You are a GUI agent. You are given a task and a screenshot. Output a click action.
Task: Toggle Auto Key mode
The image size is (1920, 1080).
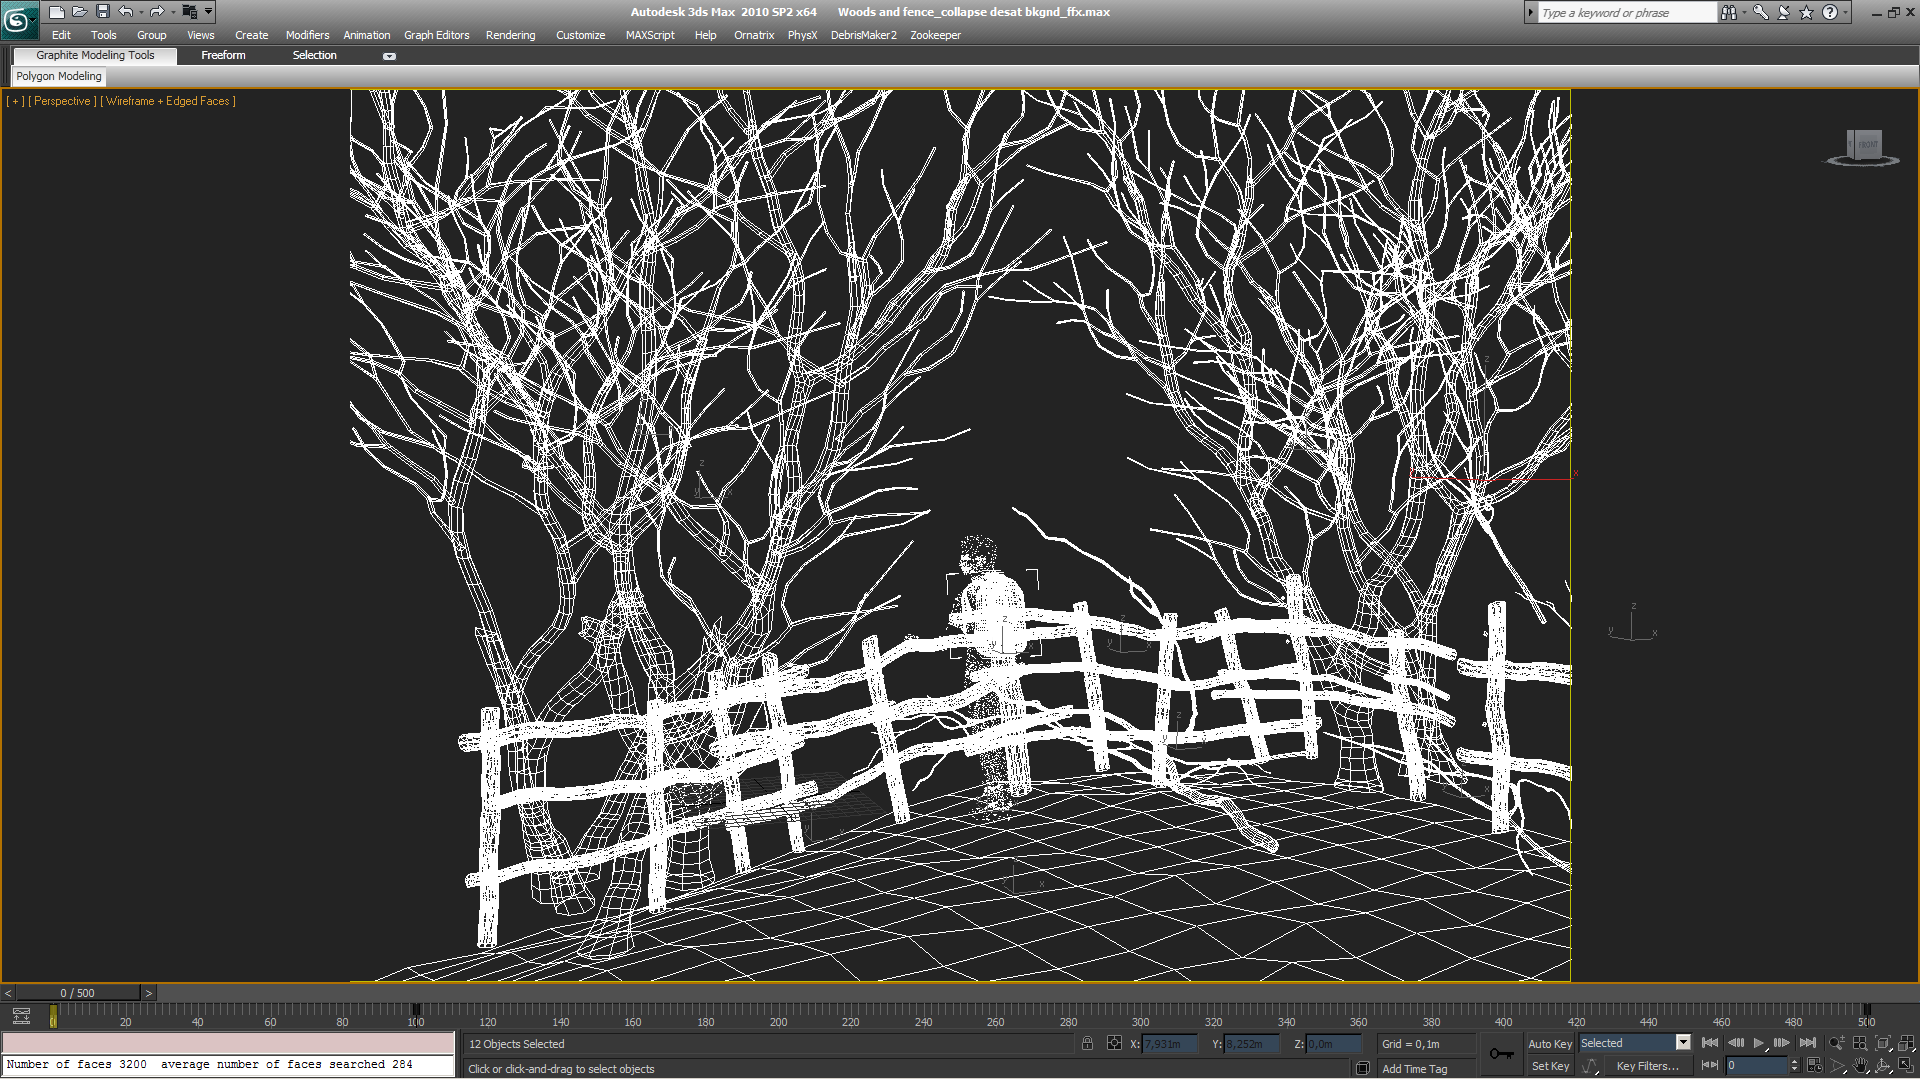(x=1549, y=1043)
